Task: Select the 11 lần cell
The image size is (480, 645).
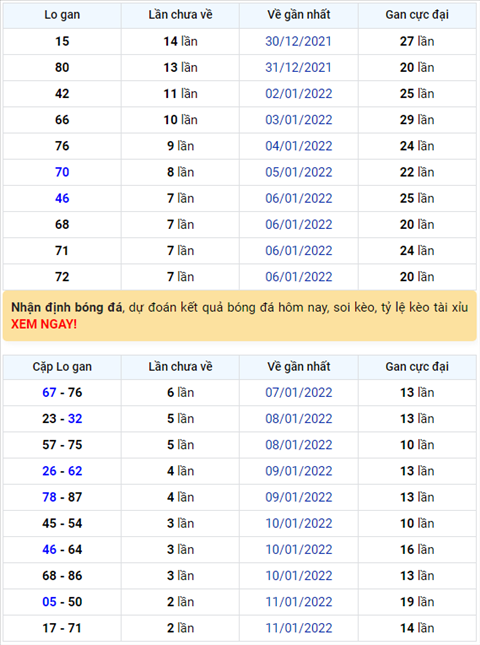Action: point(180,94)
